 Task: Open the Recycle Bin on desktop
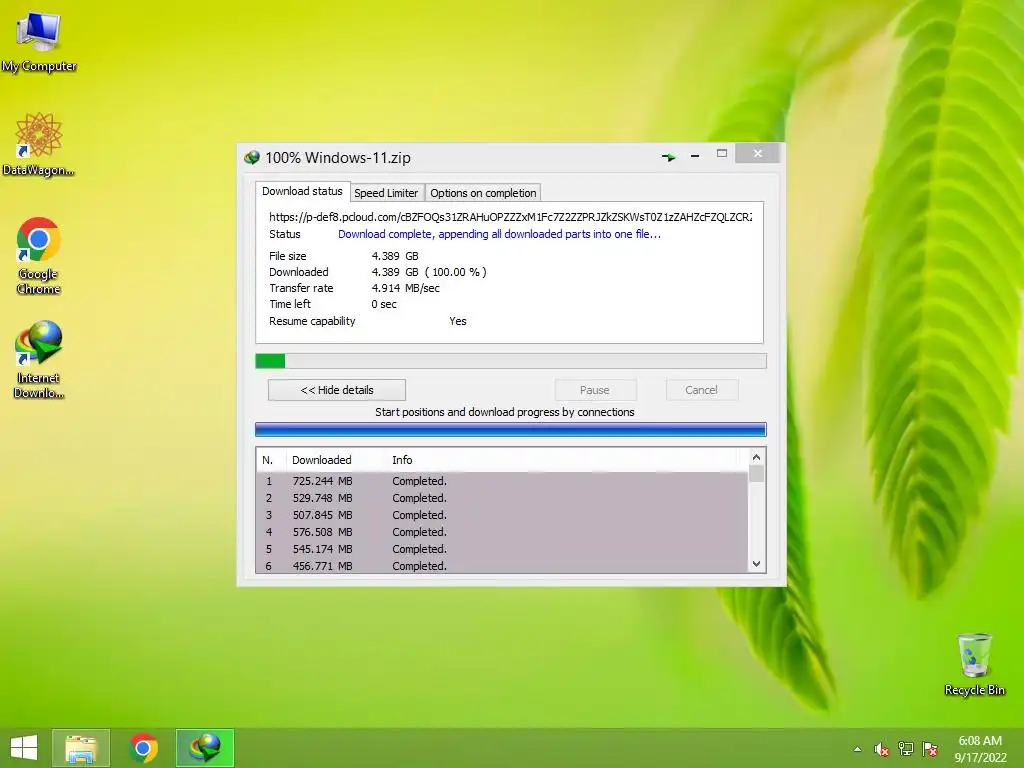tap(974, 664)
